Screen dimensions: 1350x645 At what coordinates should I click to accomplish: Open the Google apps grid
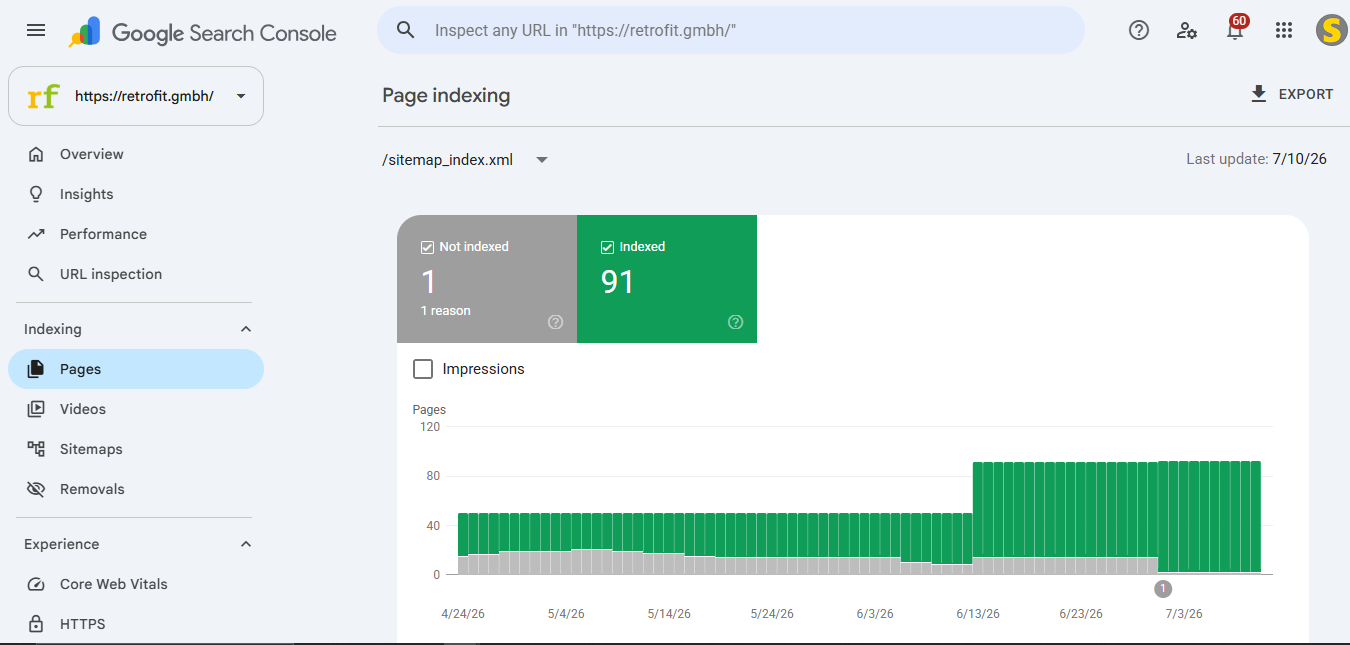click(x=1284, y=30)
